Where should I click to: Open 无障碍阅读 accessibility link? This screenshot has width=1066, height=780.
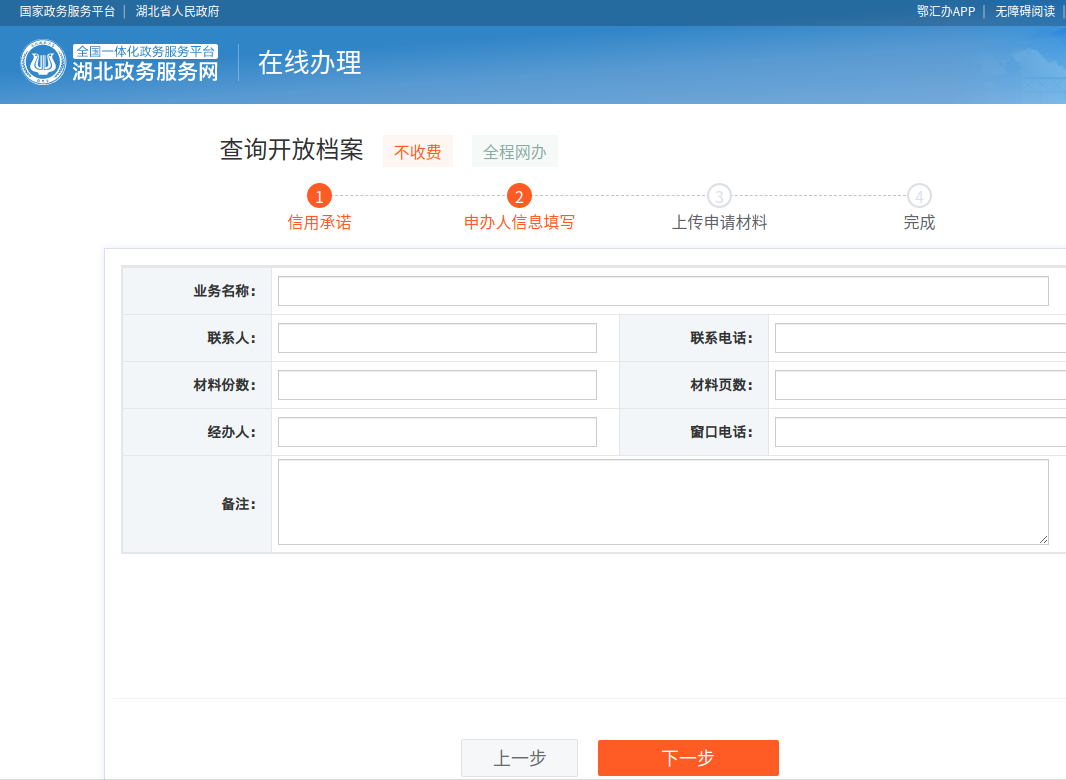tap(1025, 11)
